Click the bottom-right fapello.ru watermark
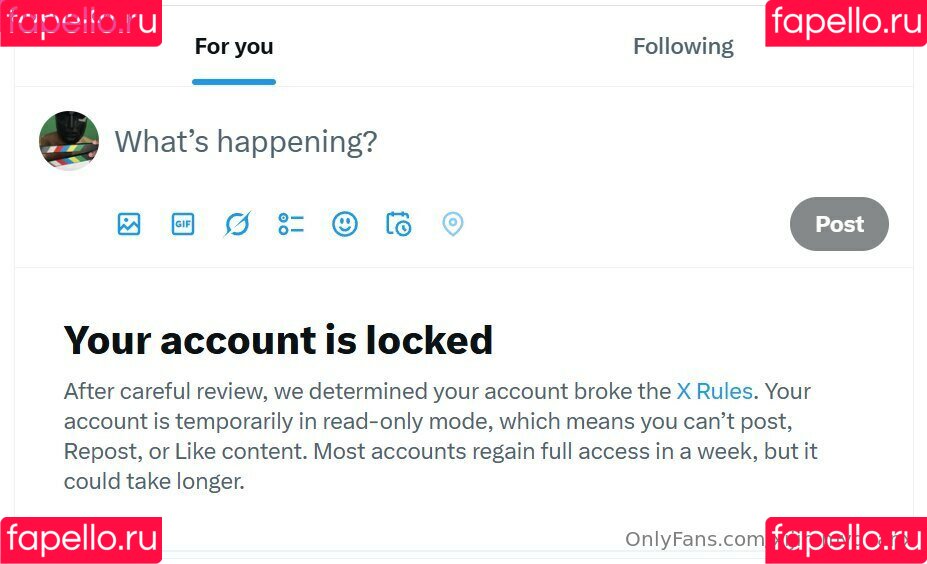 click(845, 540)
